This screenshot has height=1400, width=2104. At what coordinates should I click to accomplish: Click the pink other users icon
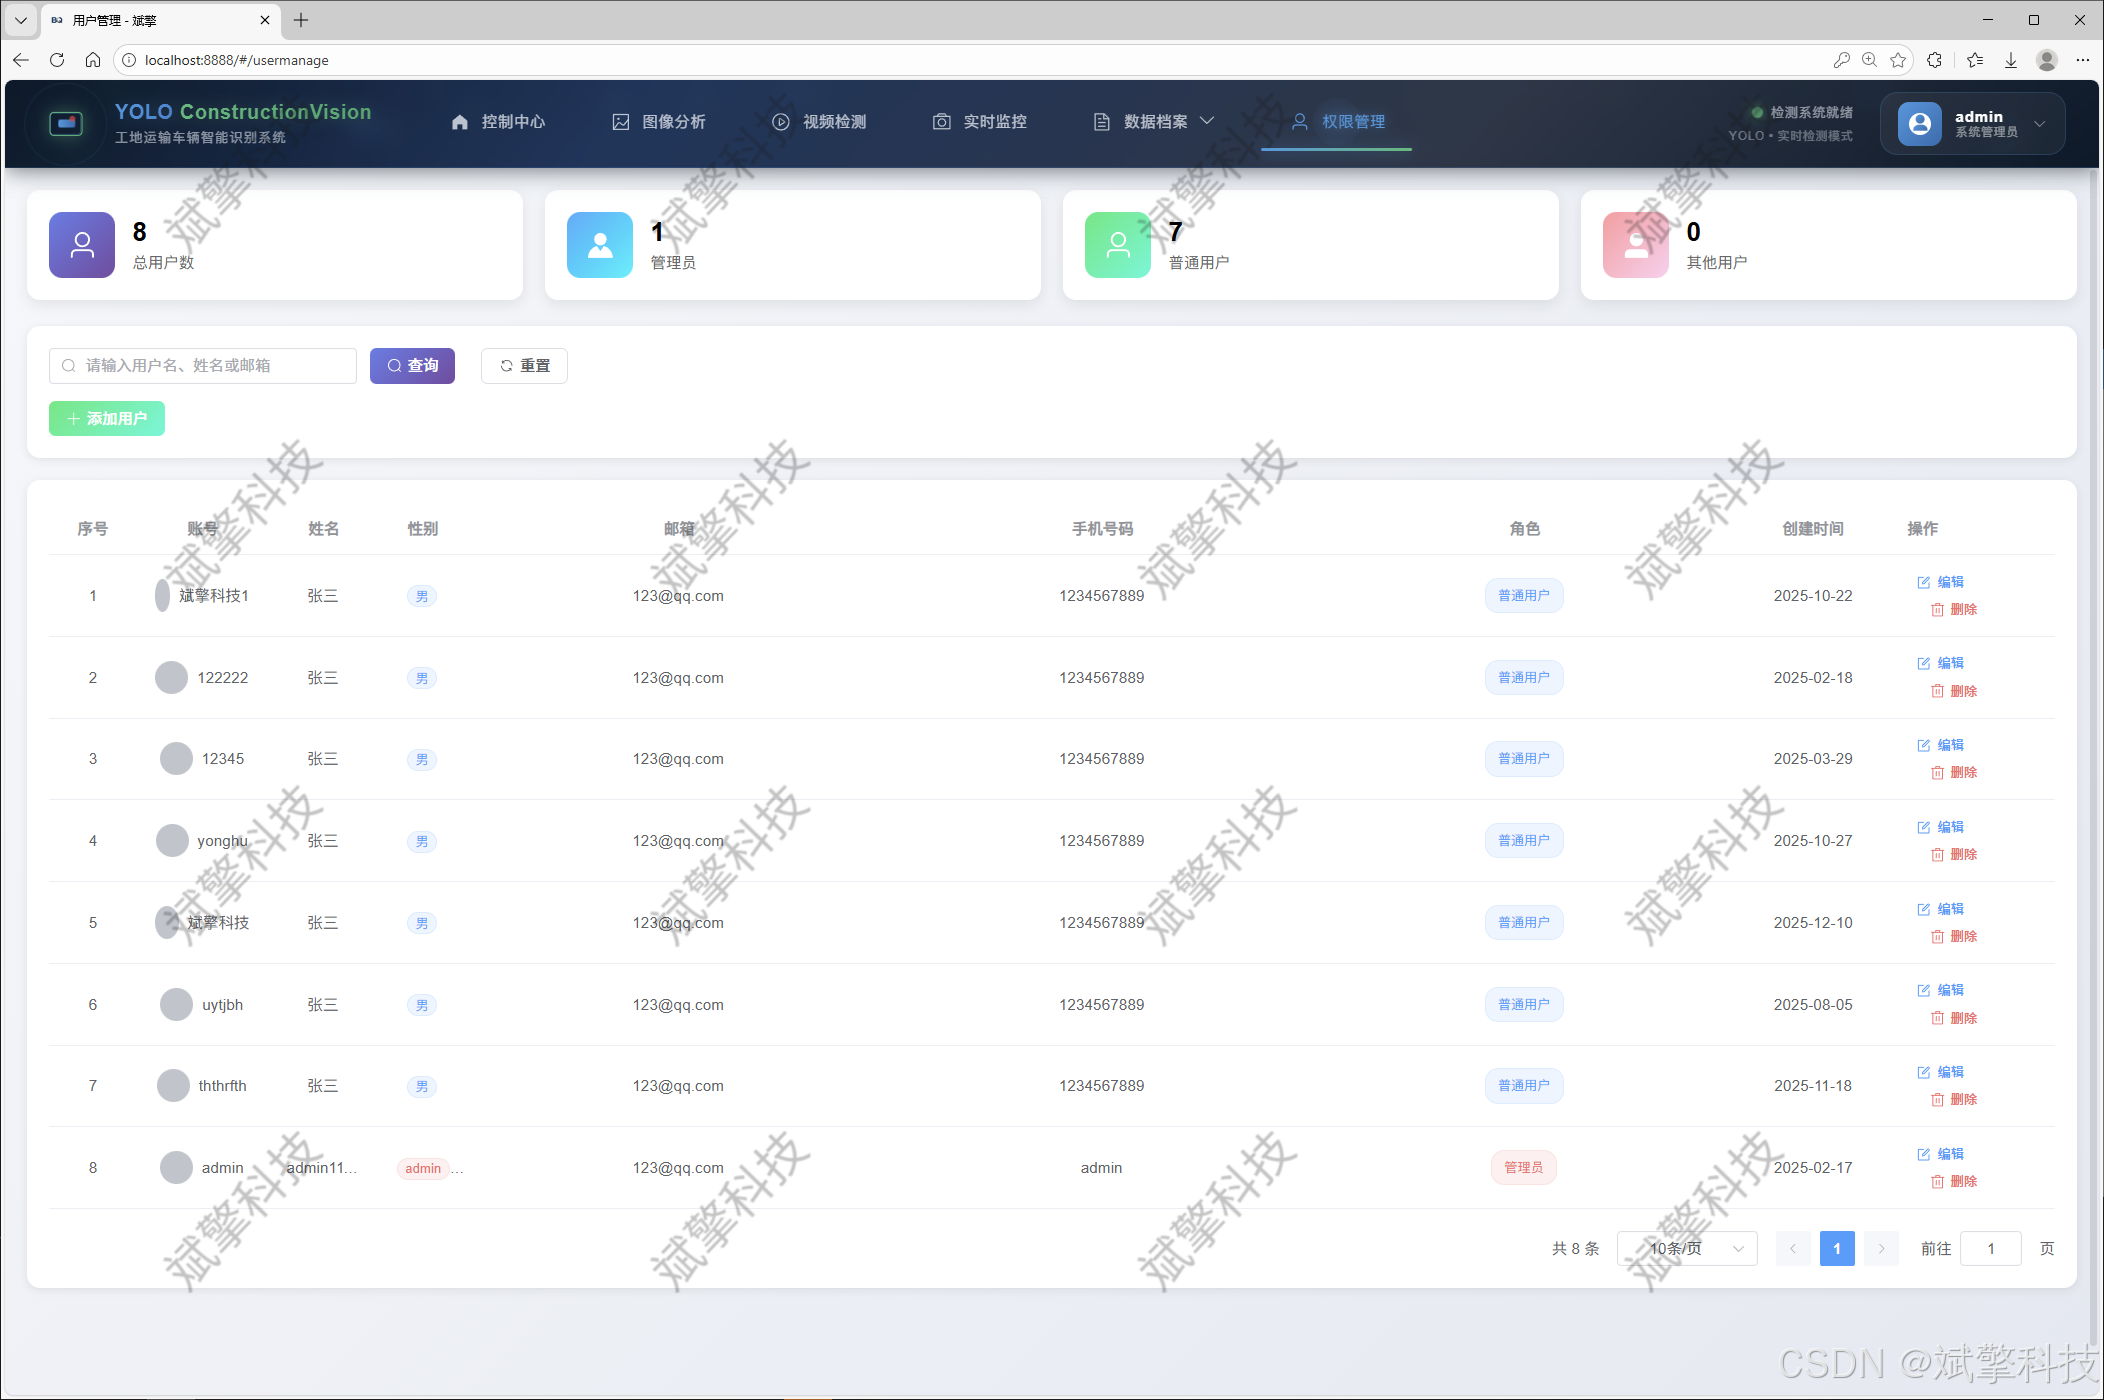point(1636,245)
